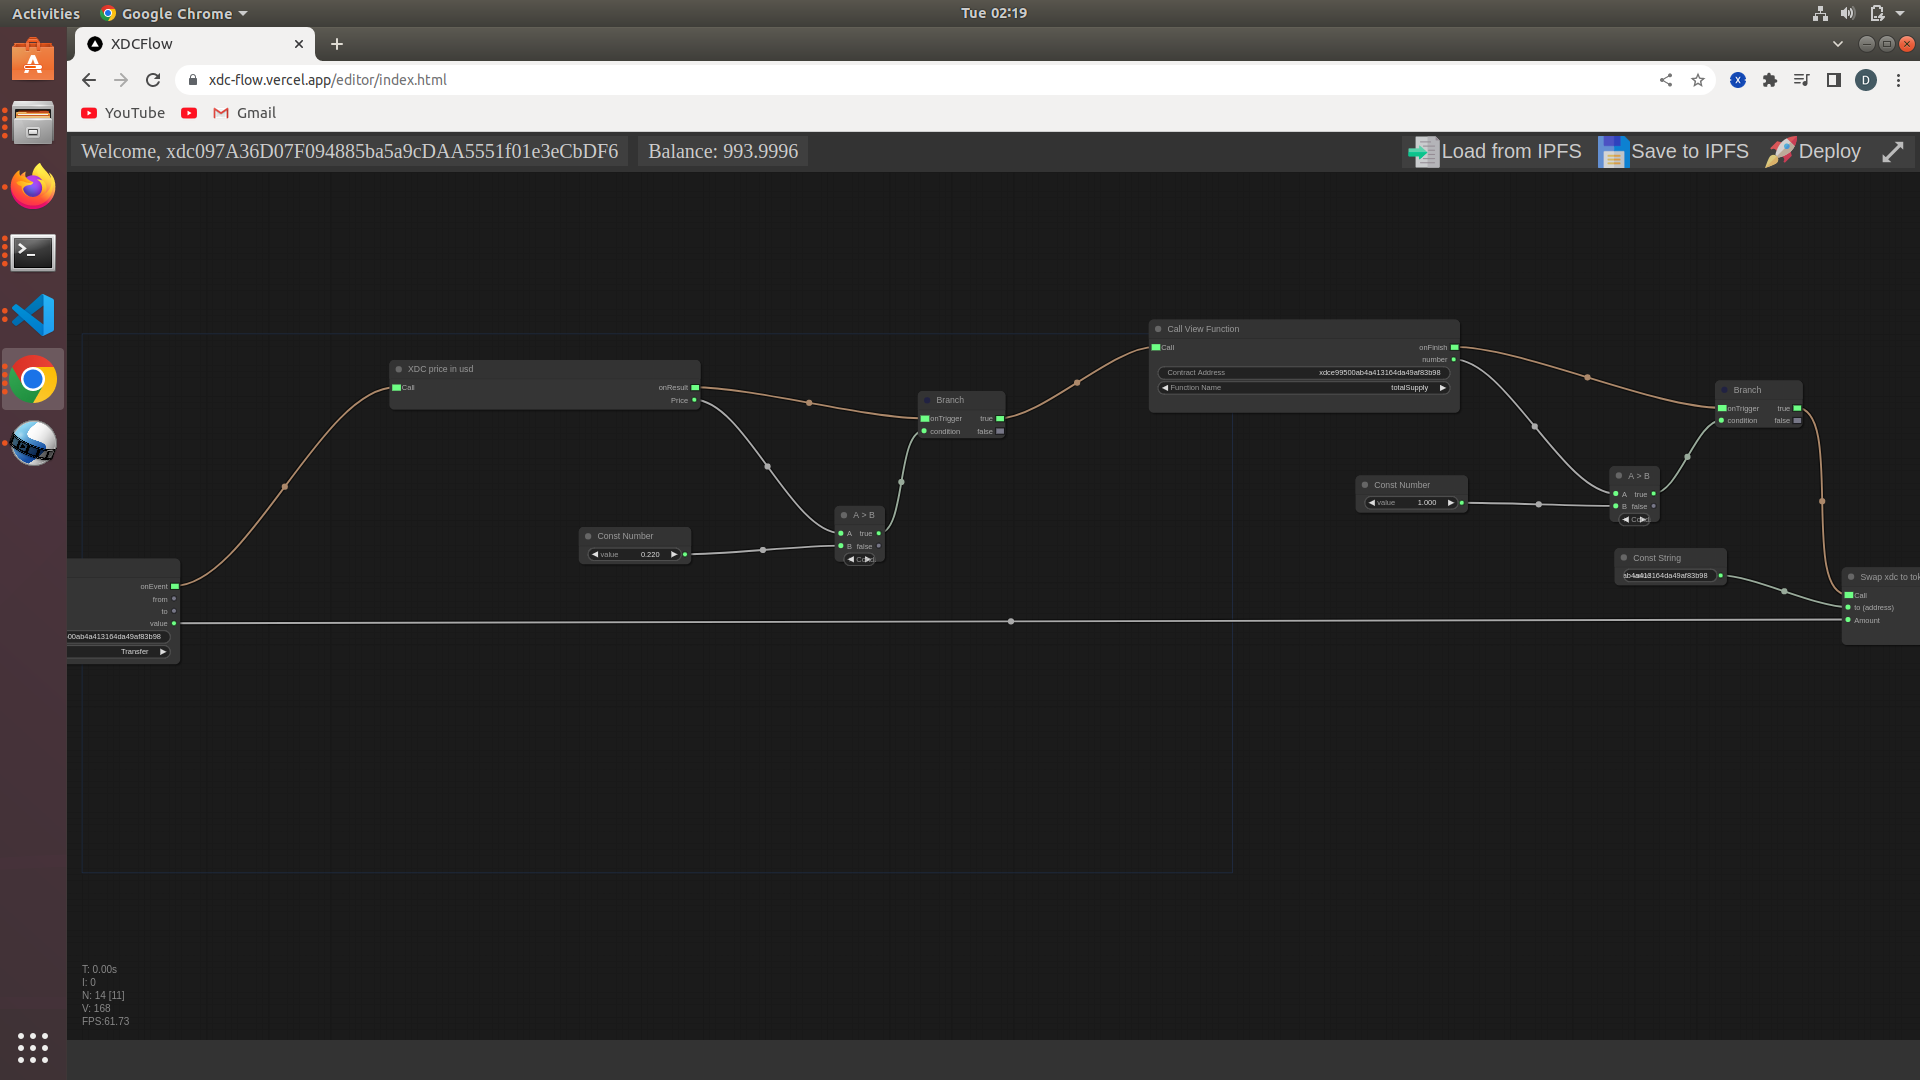Click right arrow of Function Name totalSupply selector
1920x1080 pixels.
pyautogui.click(x=1442, y=388)
